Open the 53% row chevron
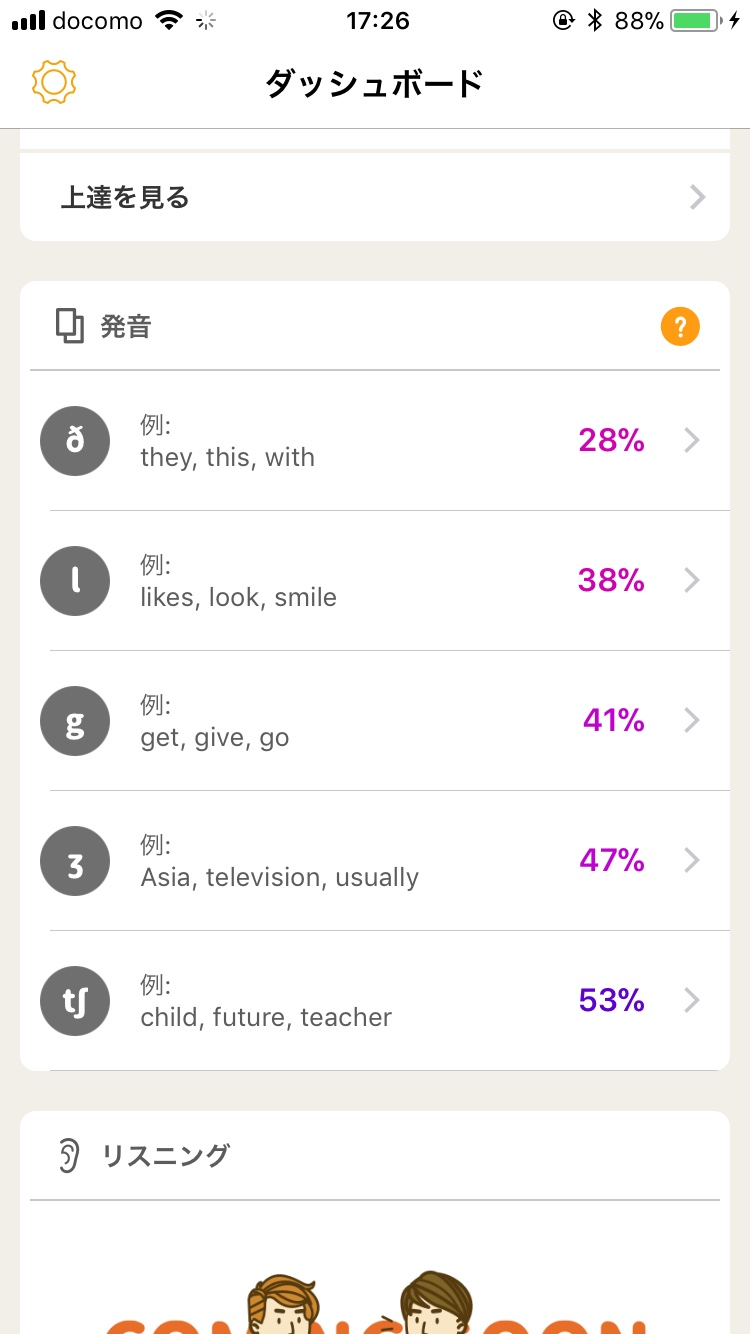The image size is (750, 1334). pos(692,1001)
